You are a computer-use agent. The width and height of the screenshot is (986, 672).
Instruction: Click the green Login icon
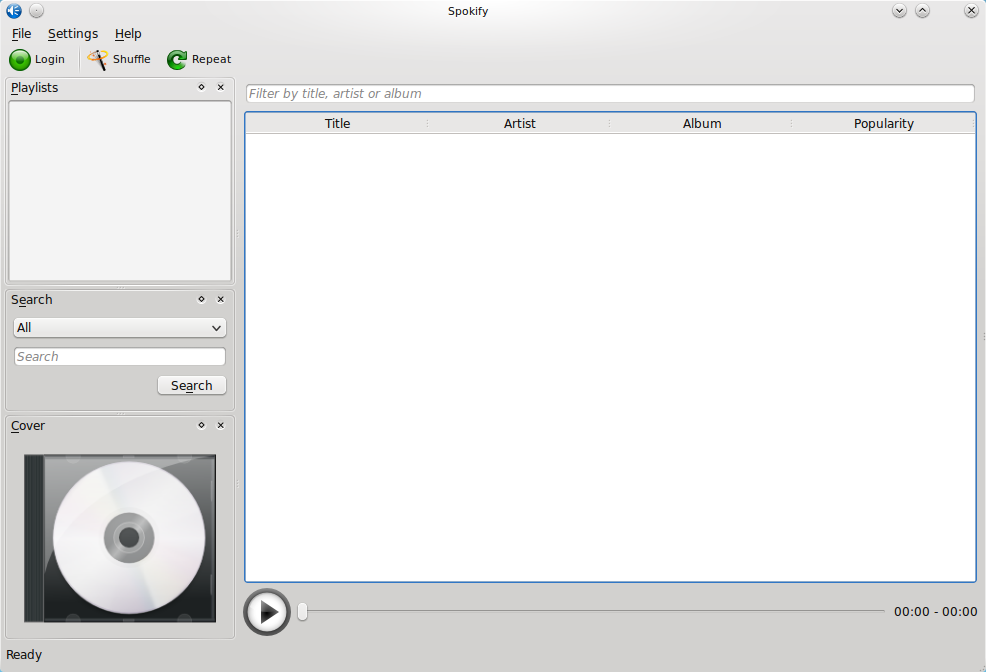[x=19, y=60]
